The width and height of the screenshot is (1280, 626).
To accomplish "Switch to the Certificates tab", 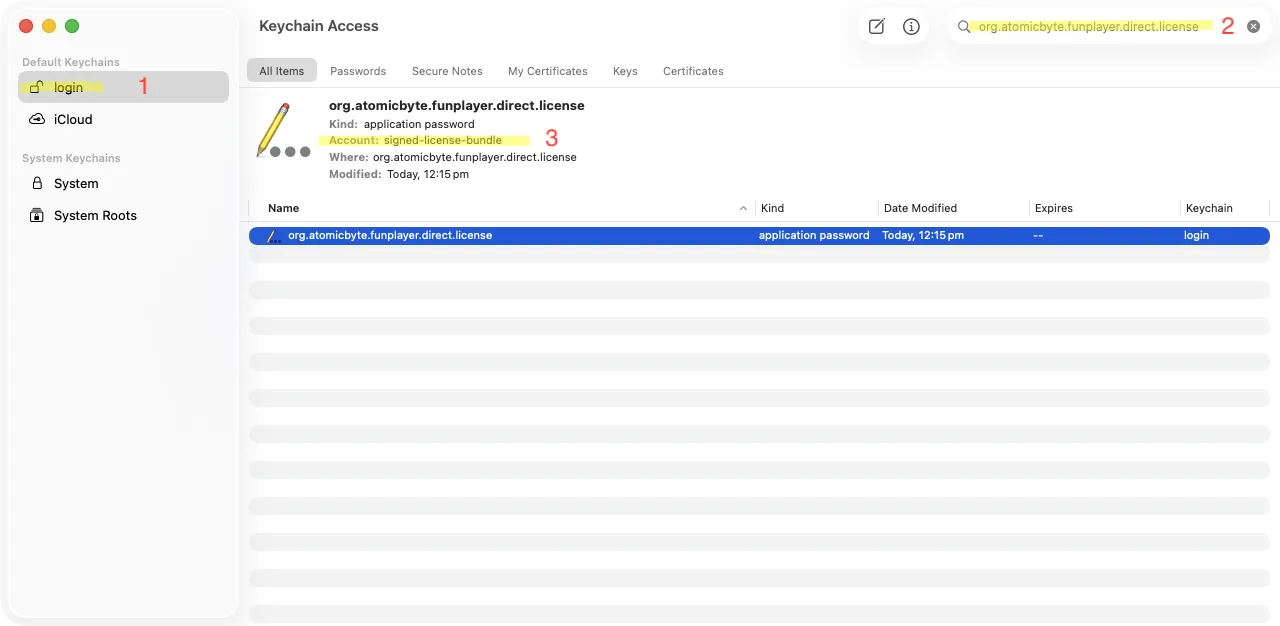I will coord(693,71).
